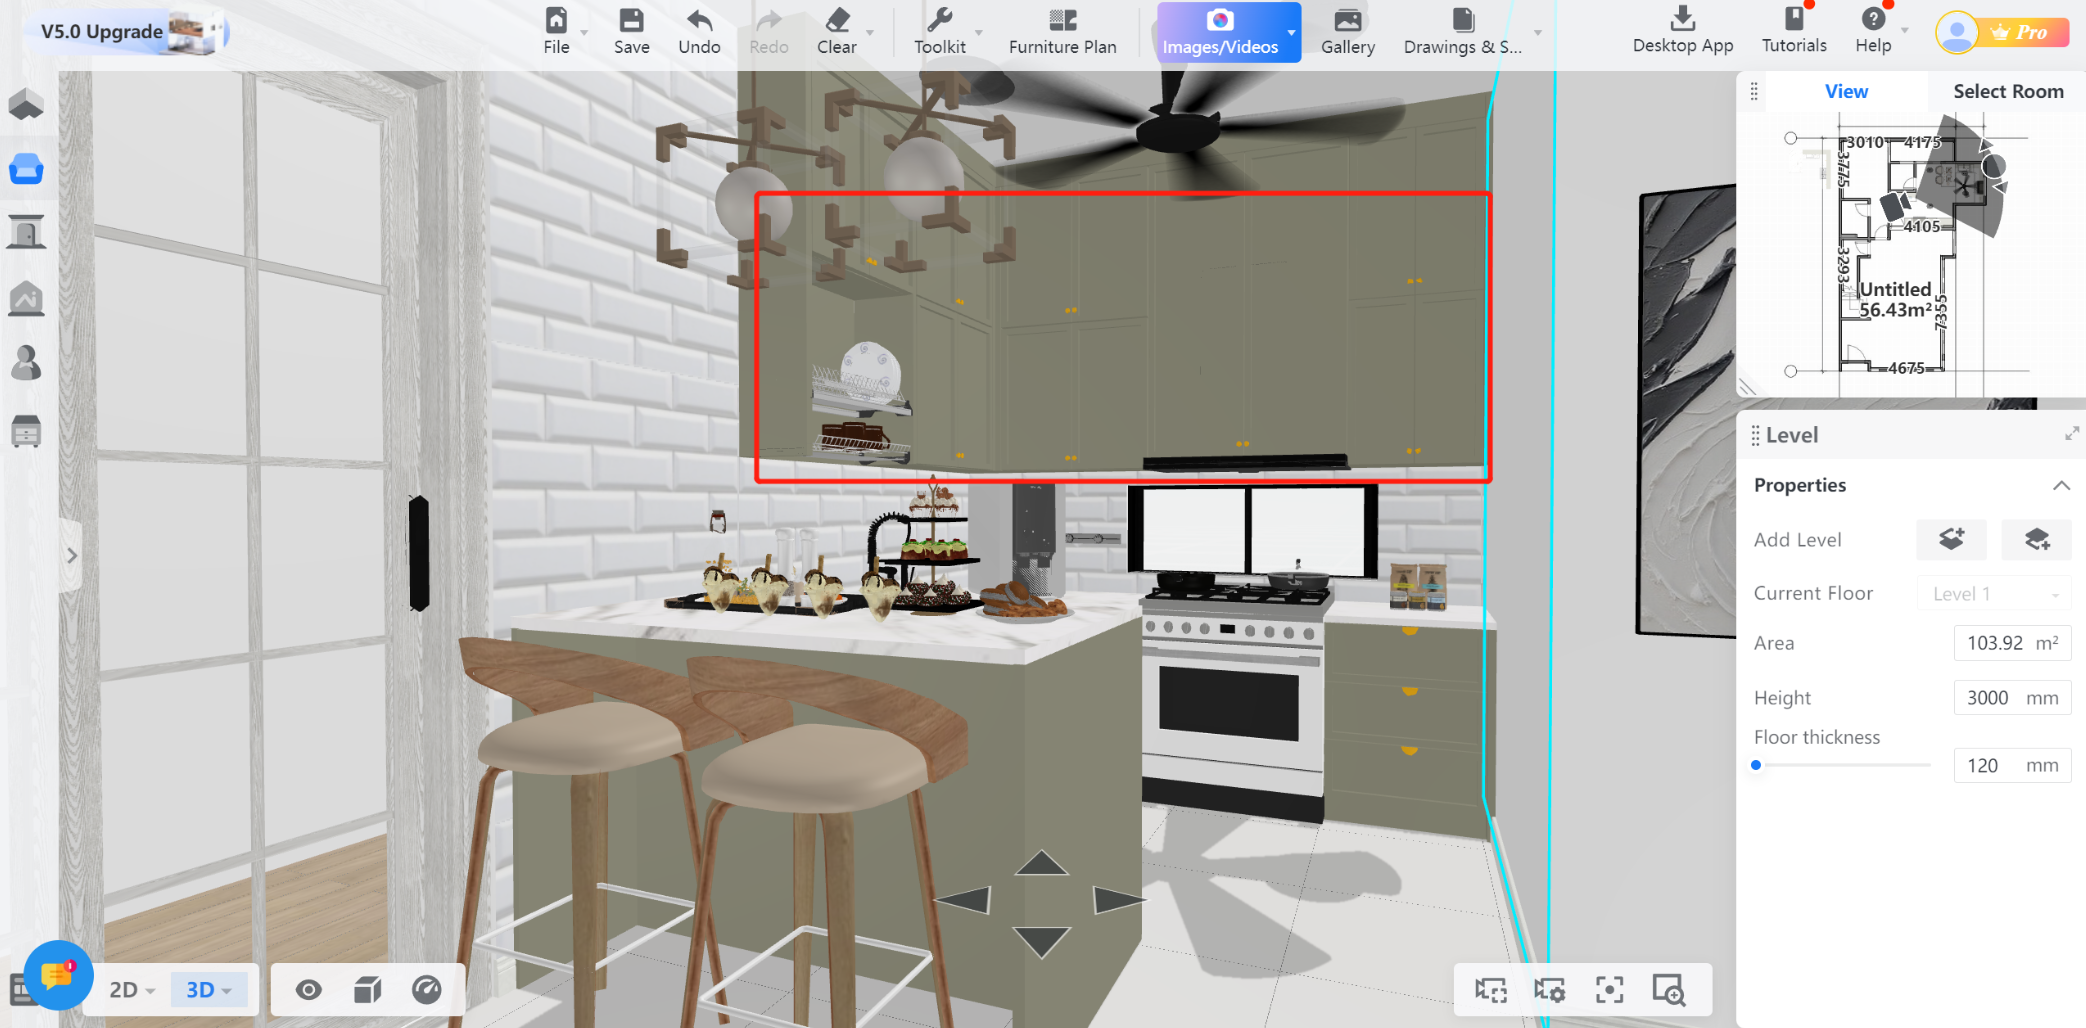
Task: Open the orange chat feedback bubble
Action: 58,974
